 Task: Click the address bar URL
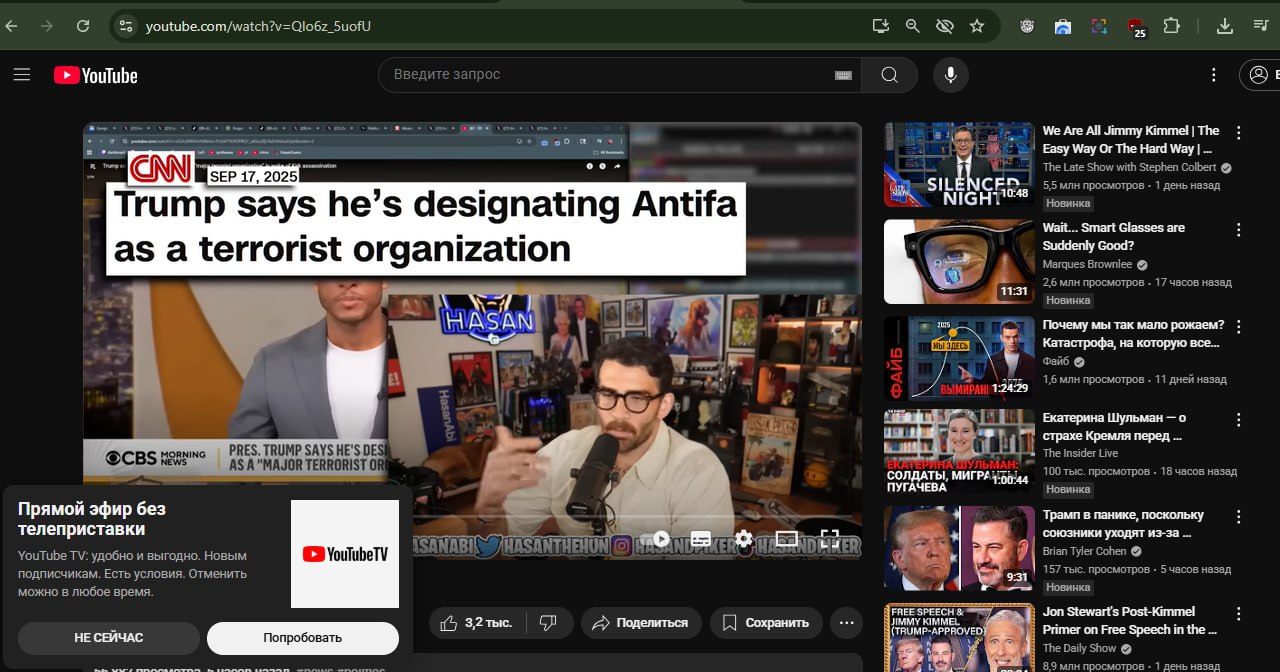coord(258,26)
